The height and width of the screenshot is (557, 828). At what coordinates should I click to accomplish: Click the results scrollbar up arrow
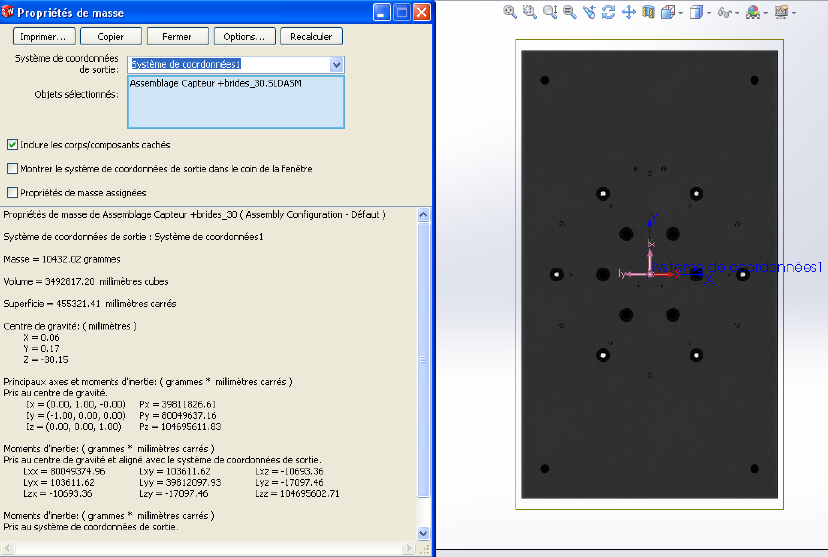point(423,214)
